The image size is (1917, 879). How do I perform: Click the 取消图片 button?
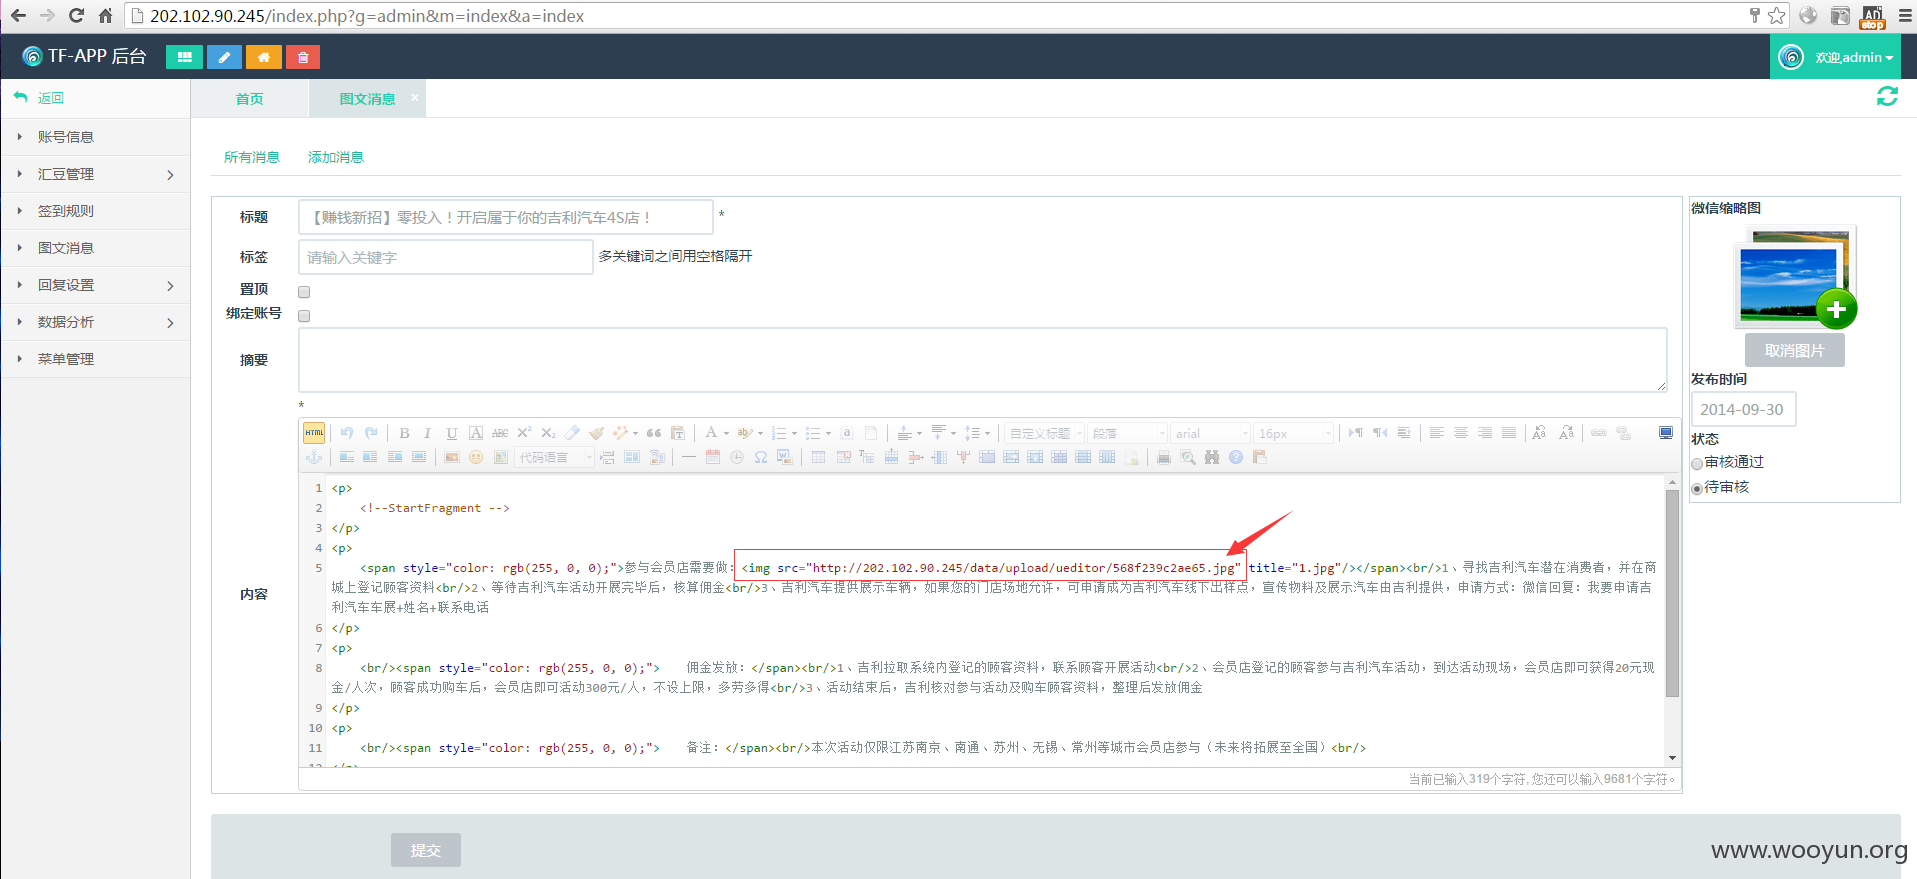click(x=1794, y=351)
